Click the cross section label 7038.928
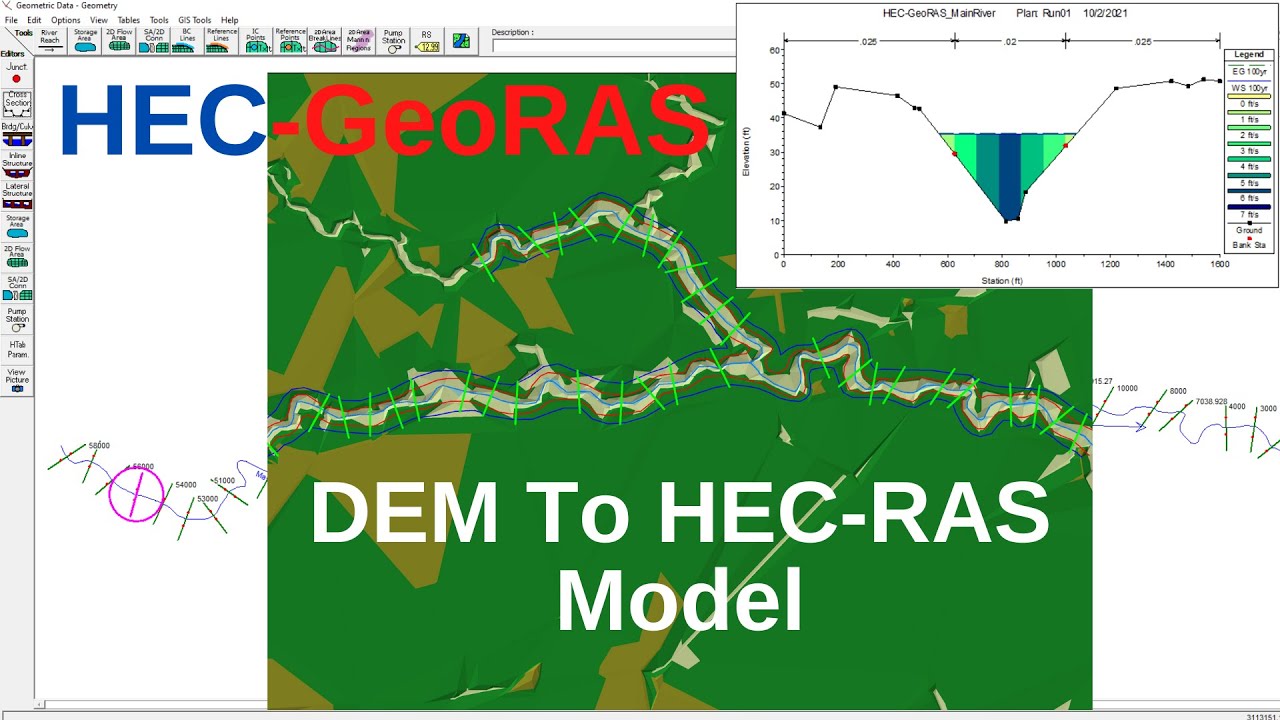 [x=1211, y=401]
